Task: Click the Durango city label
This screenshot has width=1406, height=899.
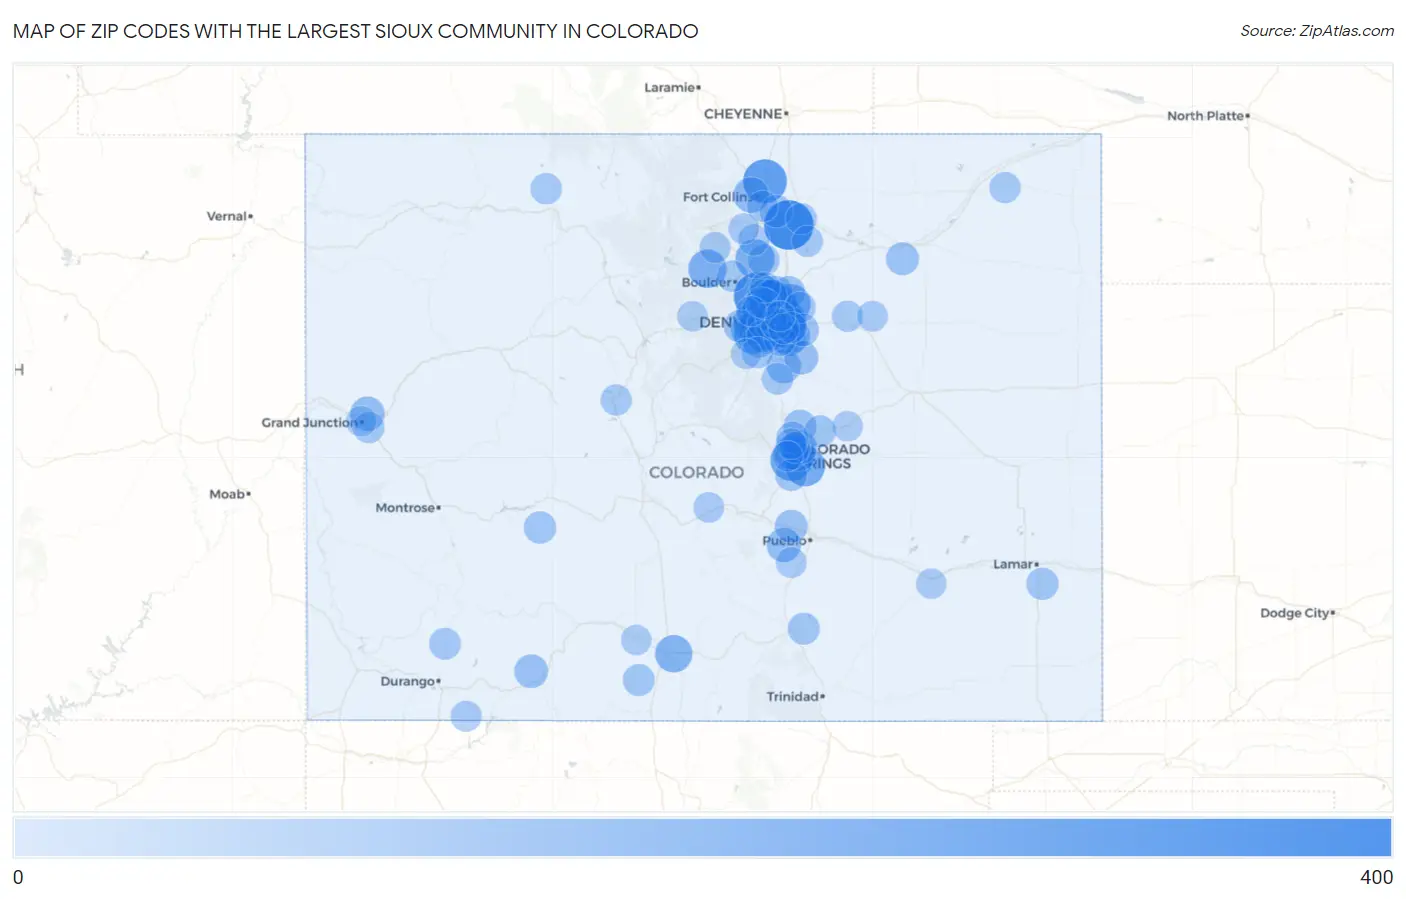Action: tap(410, 681)
